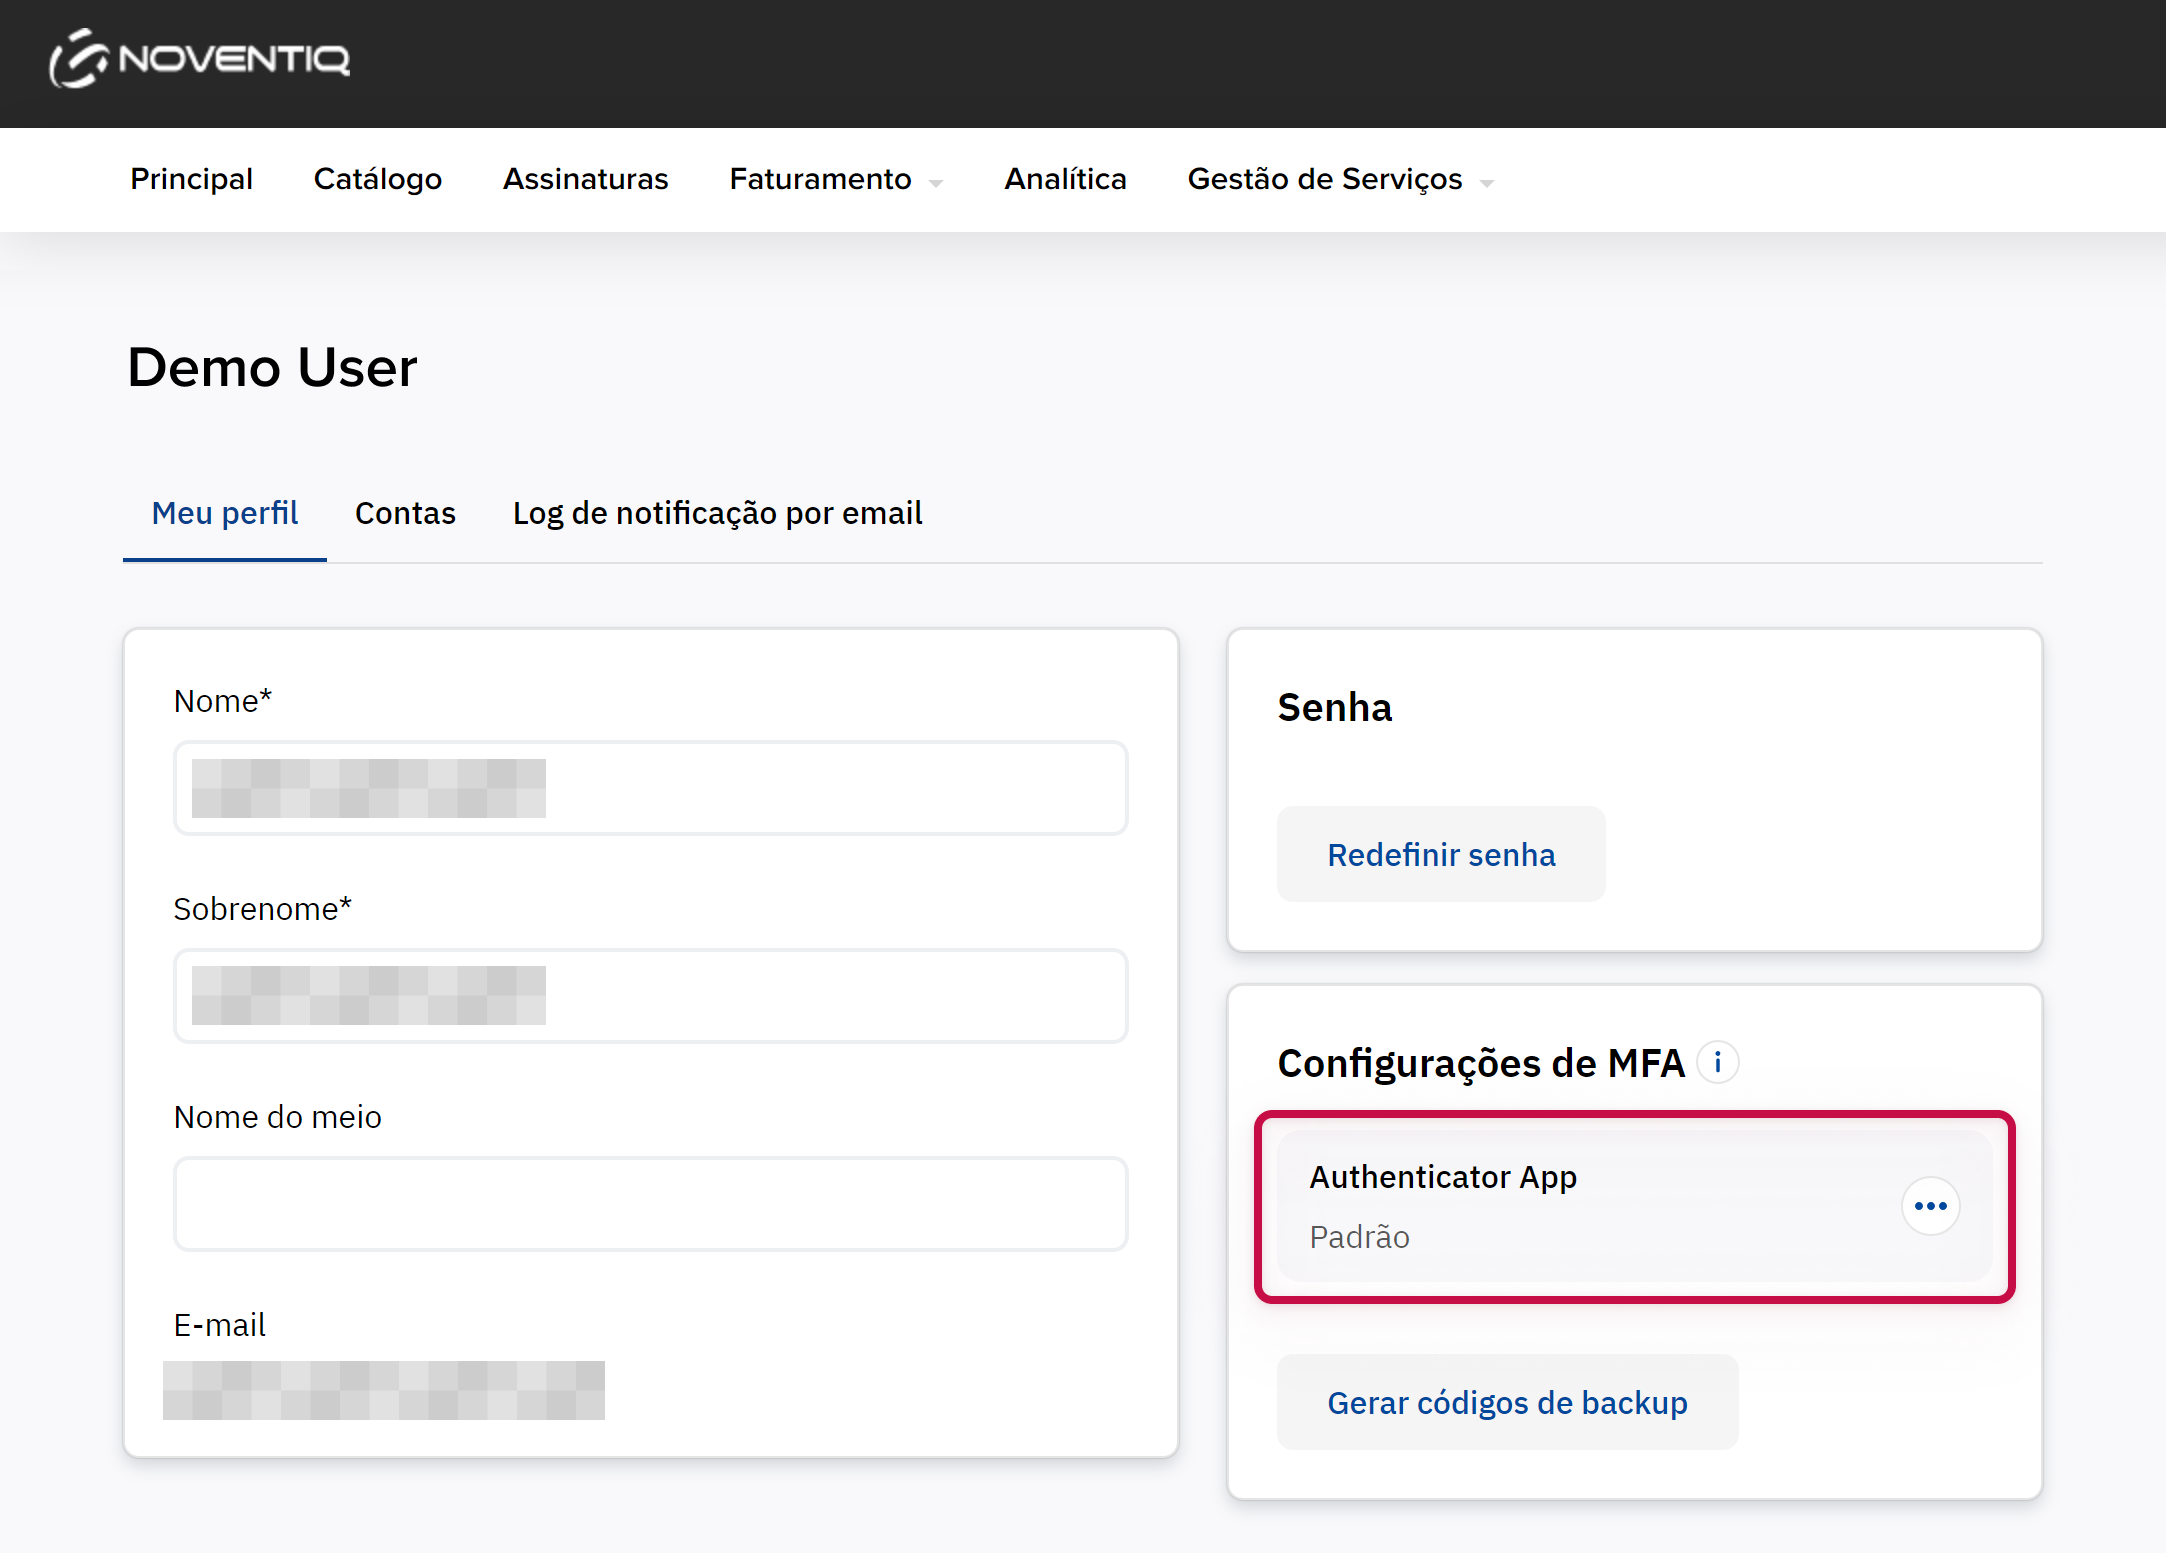Open Authenticator App three-dots menu
The width and height of the screenshot is (2166, 1553).
[x=1930, y=1206]
